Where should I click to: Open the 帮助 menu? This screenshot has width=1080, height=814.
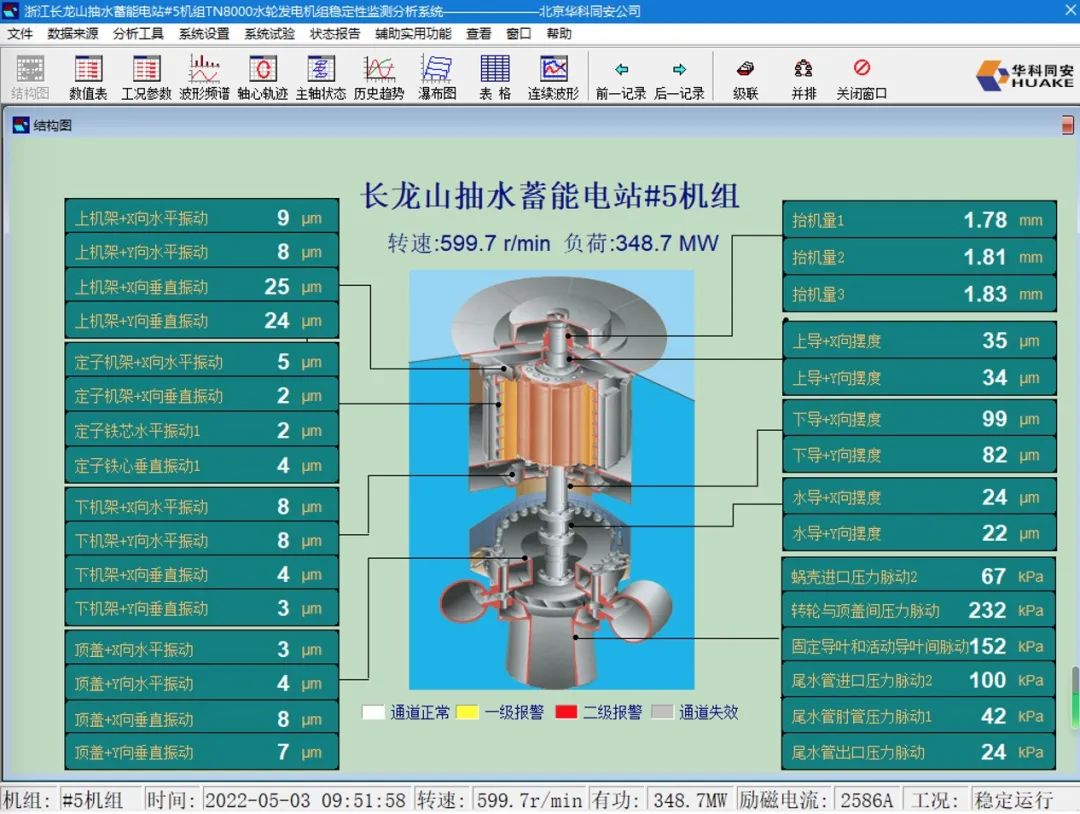(x=559, y=34)
